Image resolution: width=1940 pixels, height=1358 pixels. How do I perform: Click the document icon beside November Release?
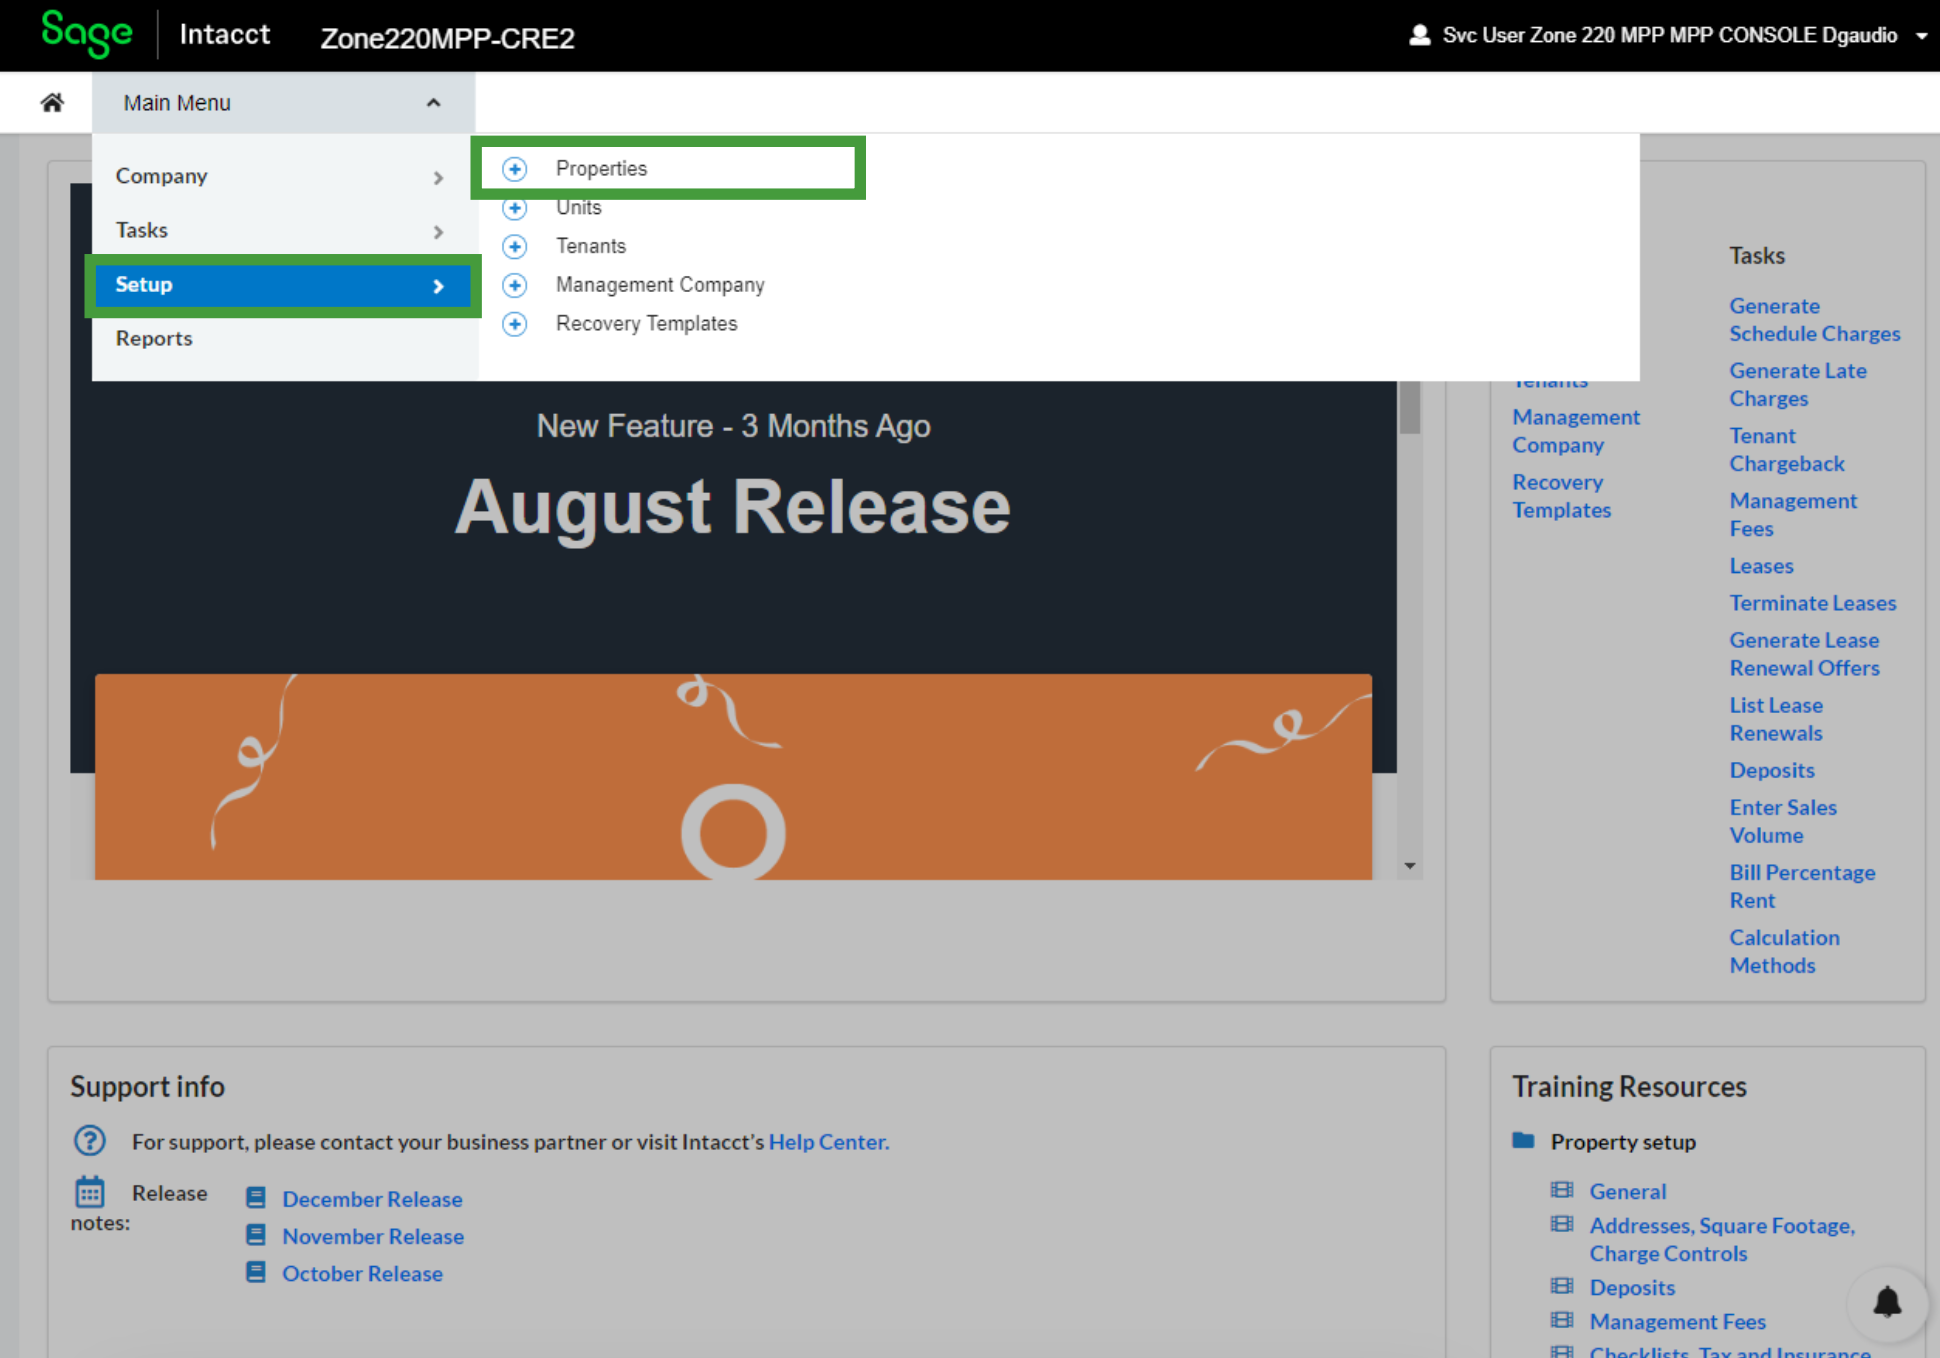pyautogui.click(x=256, y=1235)
